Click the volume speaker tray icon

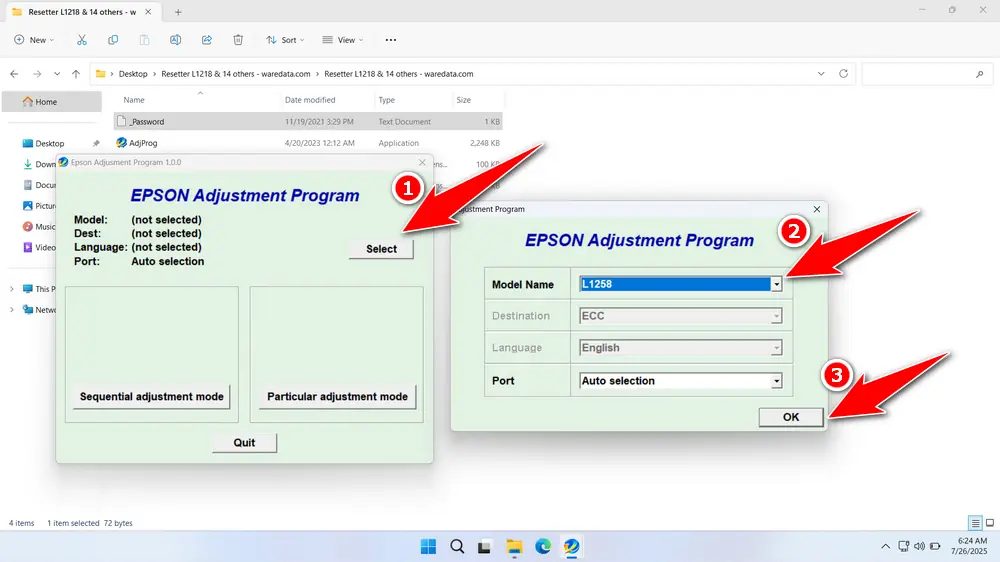pyautogui.click(x=919, y=547)
